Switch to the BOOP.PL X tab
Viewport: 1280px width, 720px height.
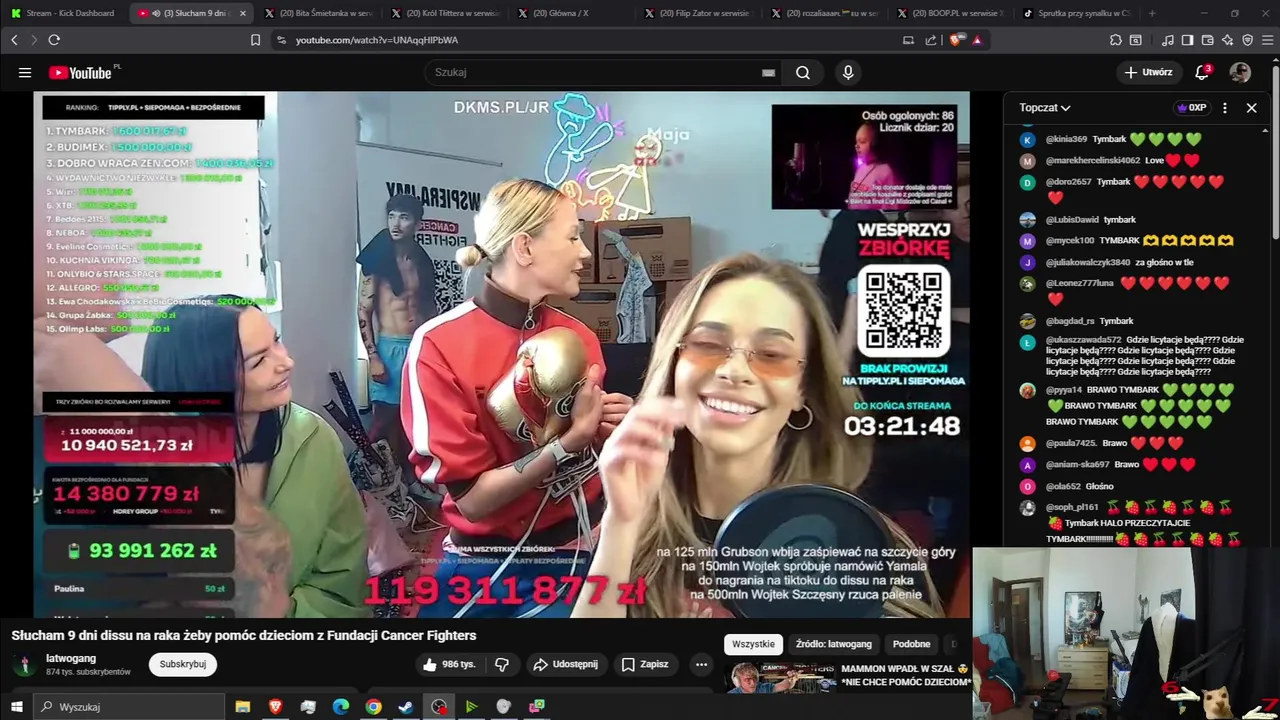[952, 13]
